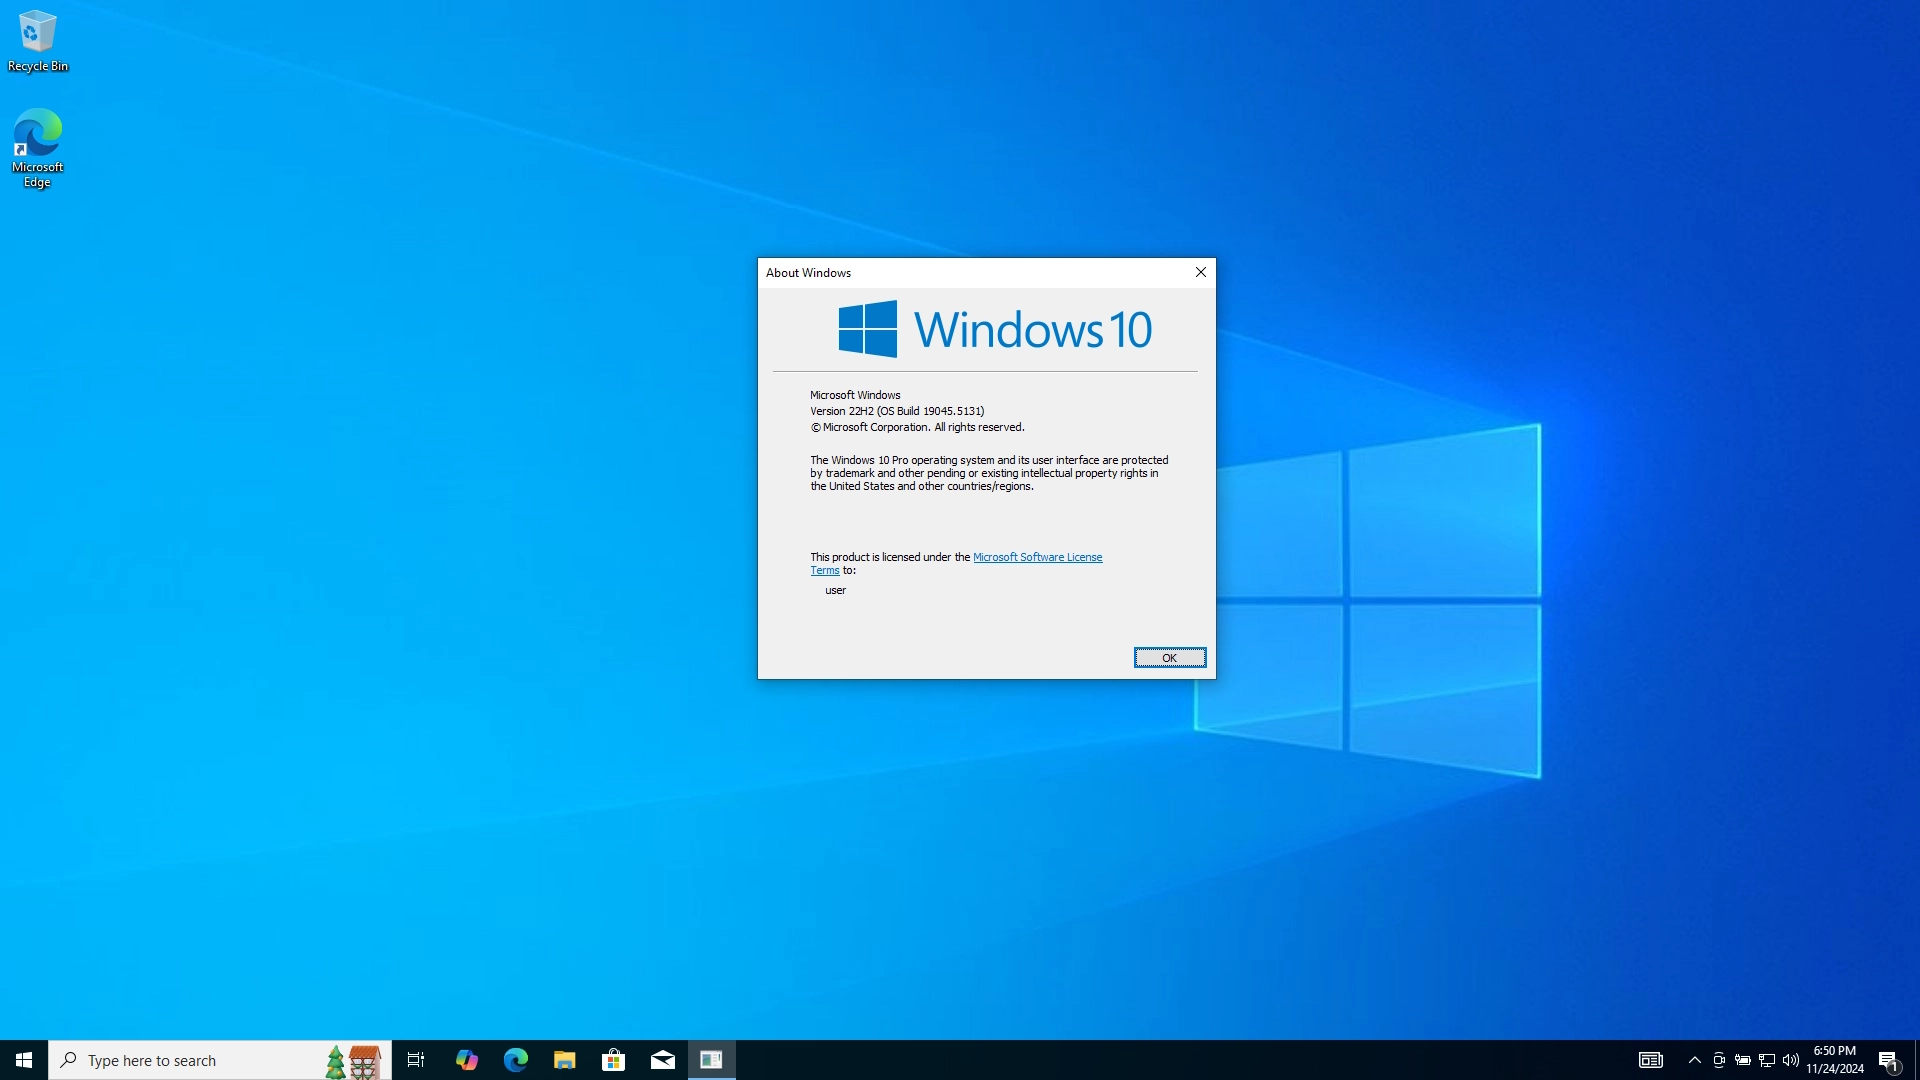Open the search highlights holiday illustration
1920x1080 pixels.
353,1061
